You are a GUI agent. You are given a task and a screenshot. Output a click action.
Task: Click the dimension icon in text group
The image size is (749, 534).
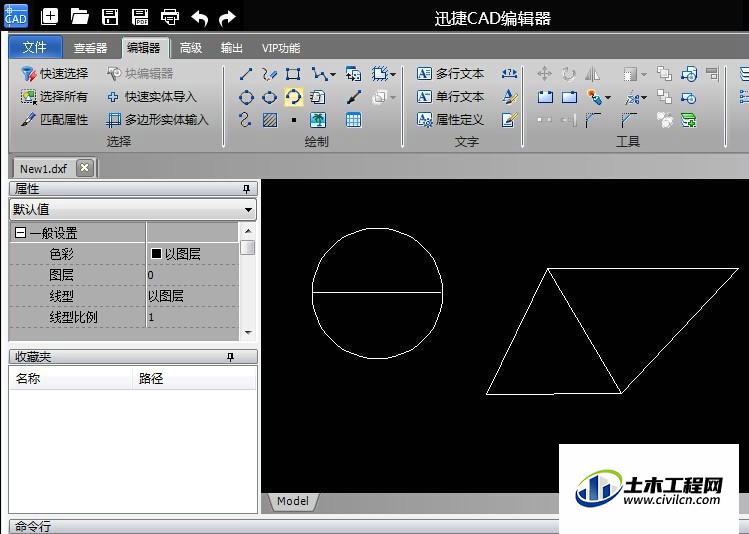(x=509, y=74)
